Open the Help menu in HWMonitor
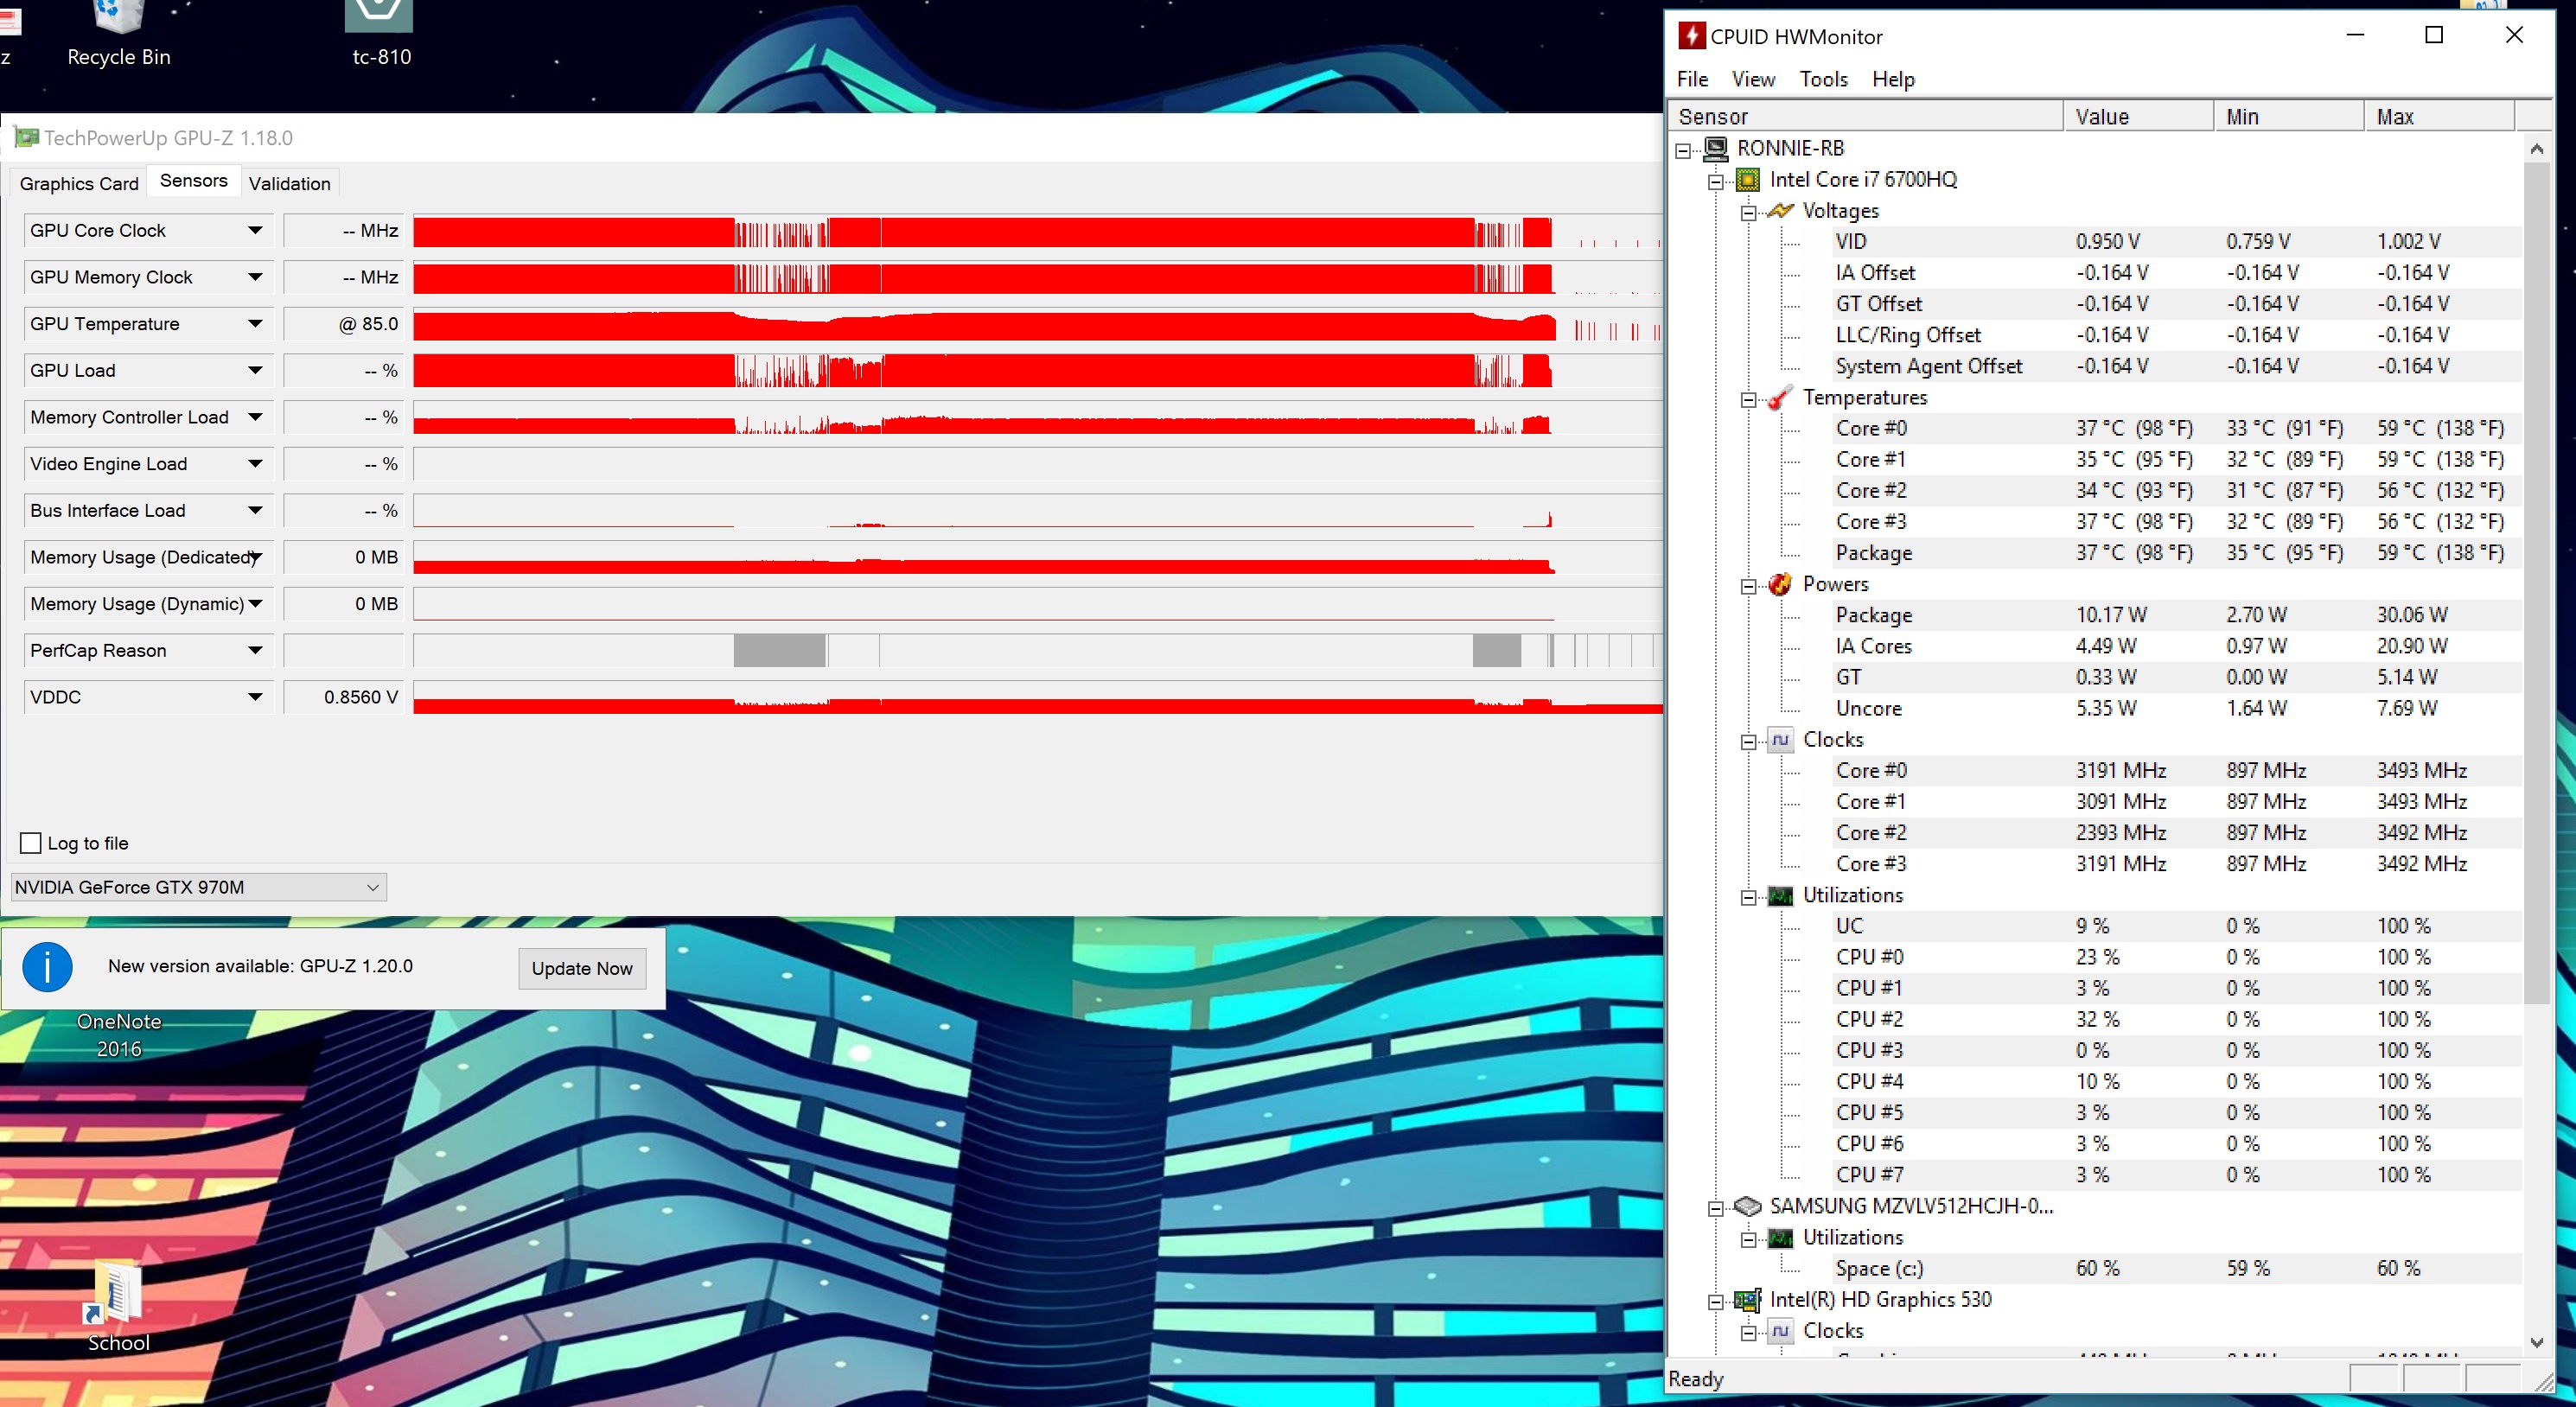This screenshot has width=2576, height=1407. click(x=1893, y=79)
